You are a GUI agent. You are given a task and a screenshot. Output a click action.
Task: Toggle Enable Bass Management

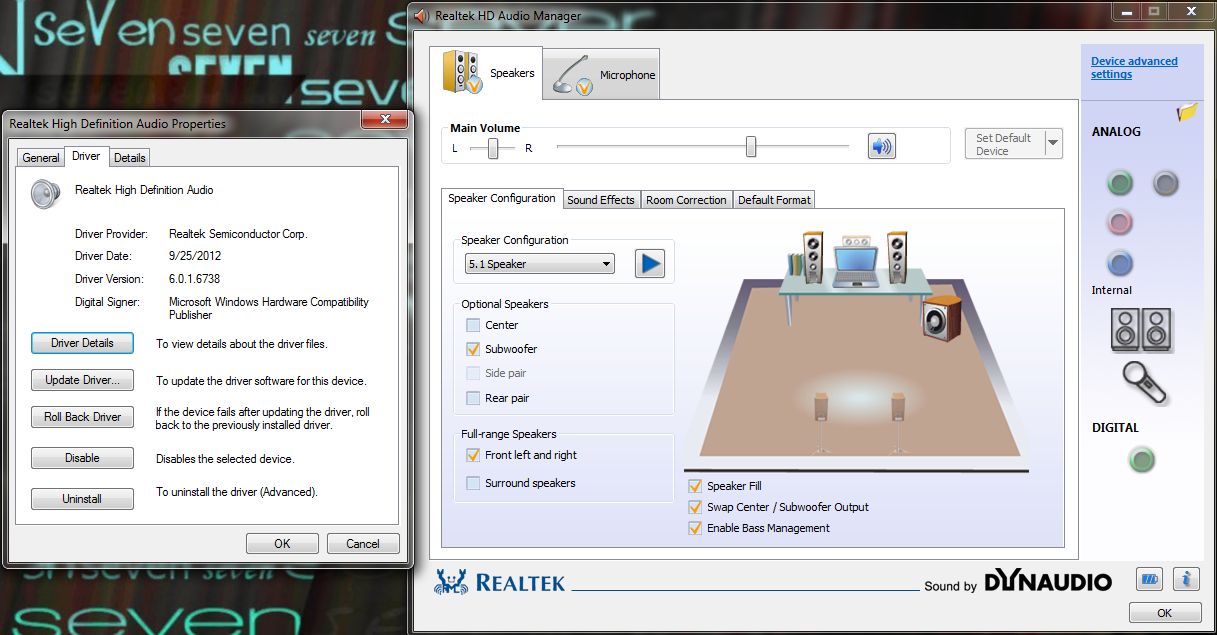695,528
